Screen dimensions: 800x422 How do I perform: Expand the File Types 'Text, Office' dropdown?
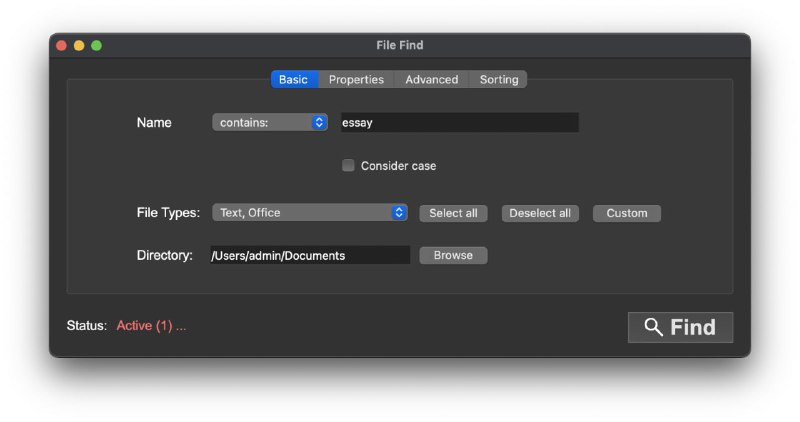[x=309, y=213]
